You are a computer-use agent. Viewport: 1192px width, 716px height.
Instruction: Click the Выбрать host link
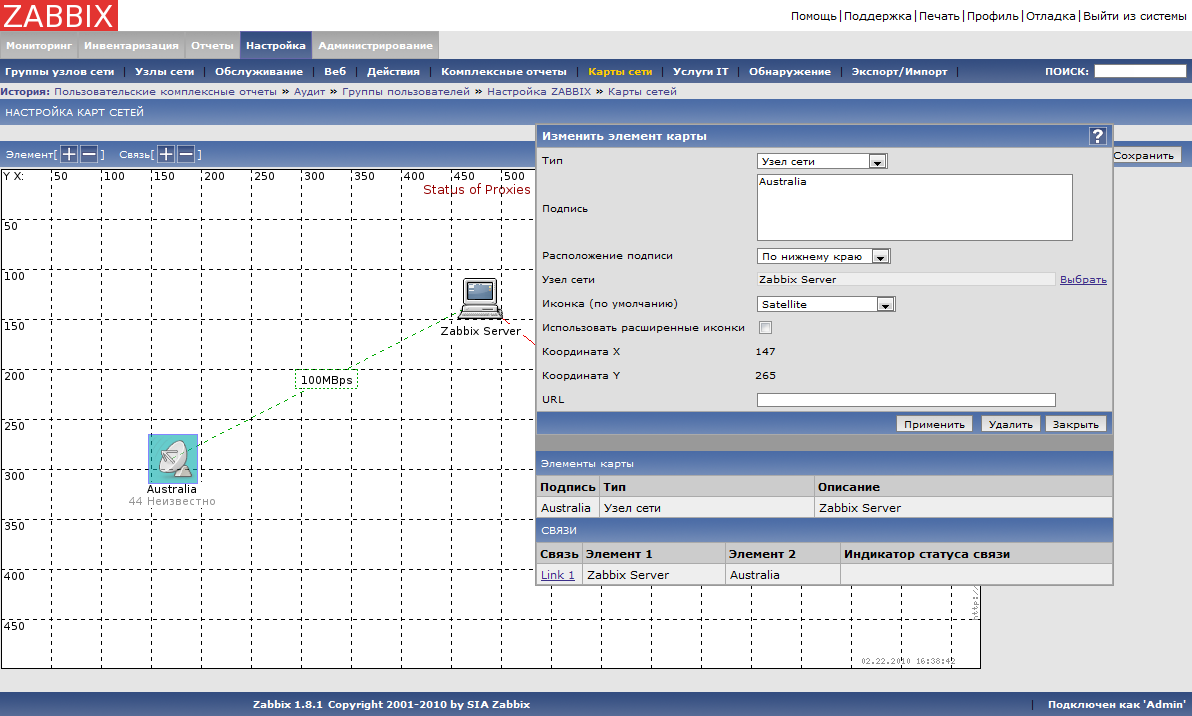point(1083,280)
